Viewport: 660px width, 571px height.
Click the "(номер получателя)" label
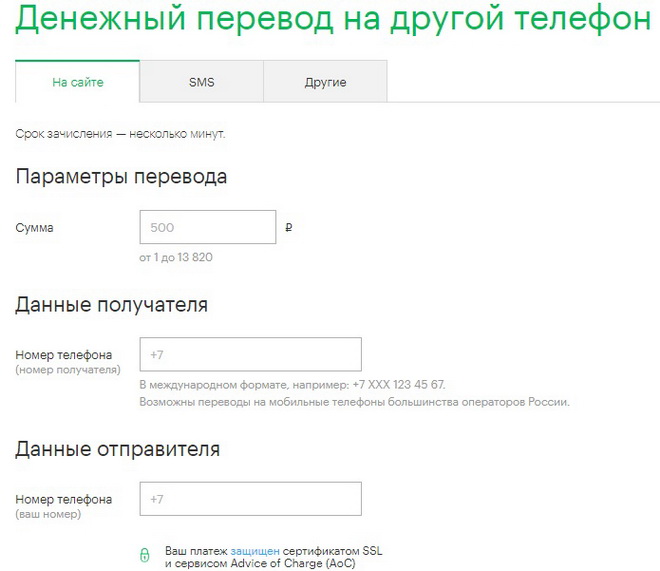tap(68, 370)
